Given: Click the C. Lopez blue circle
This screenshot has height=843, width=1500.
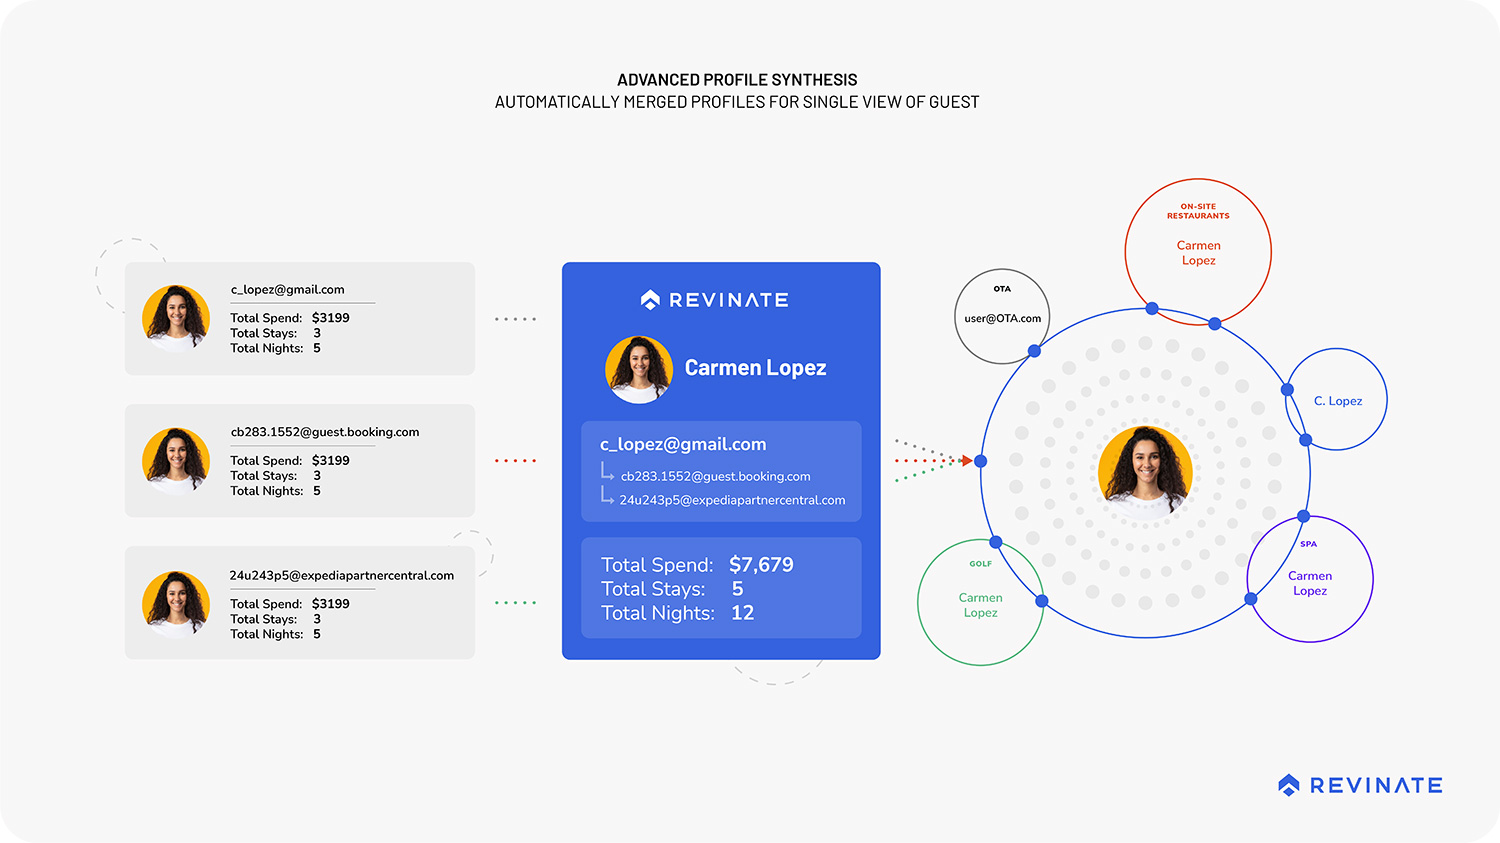Looking at the screenshot, I should (1337, 400).
